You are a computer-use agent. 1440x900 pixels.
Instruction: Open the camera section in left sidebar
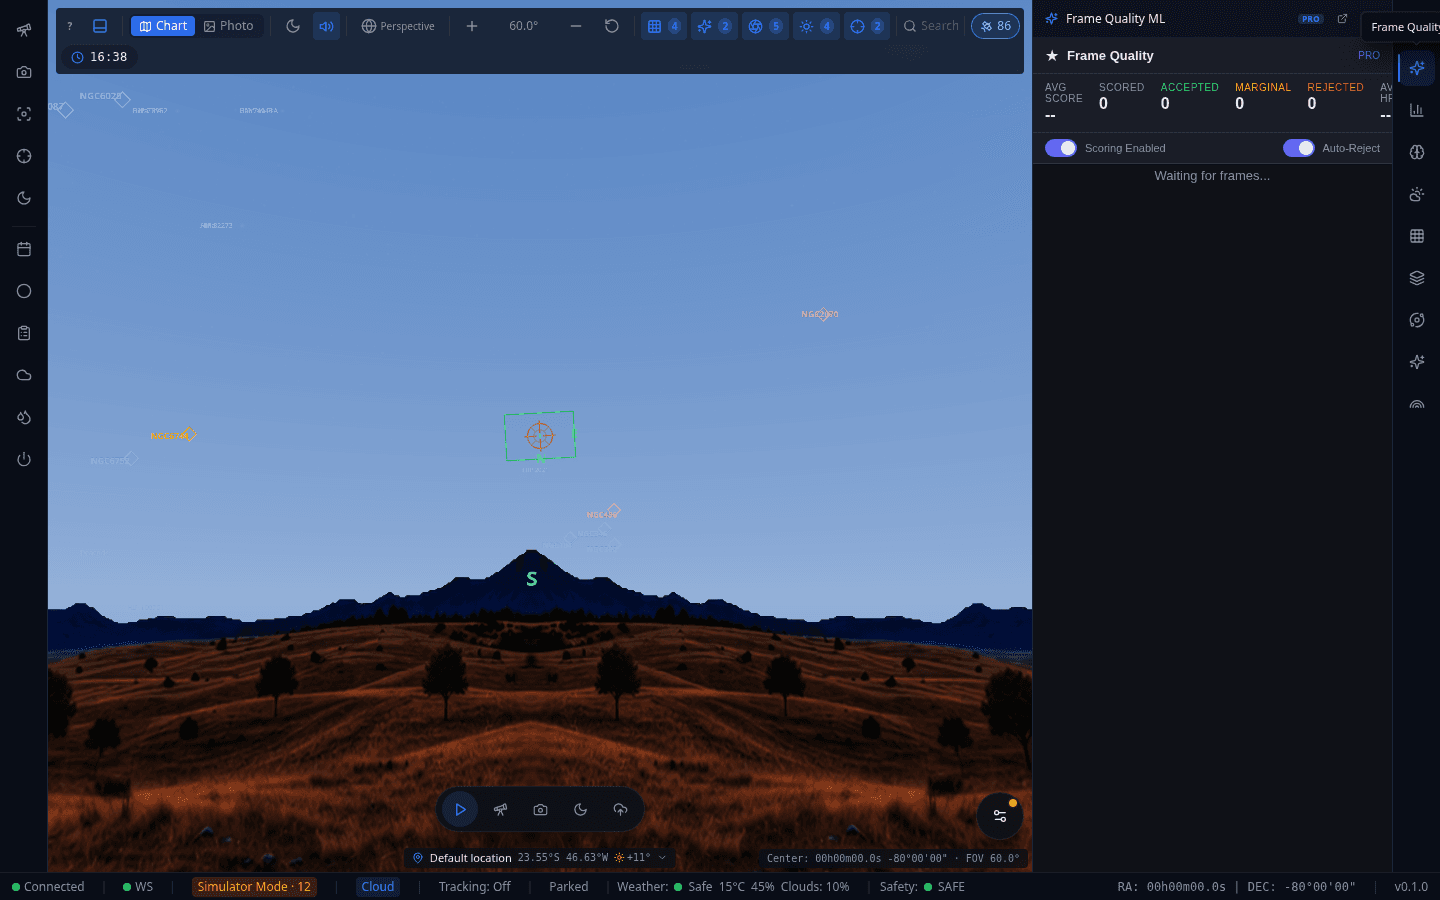[24, 72]
